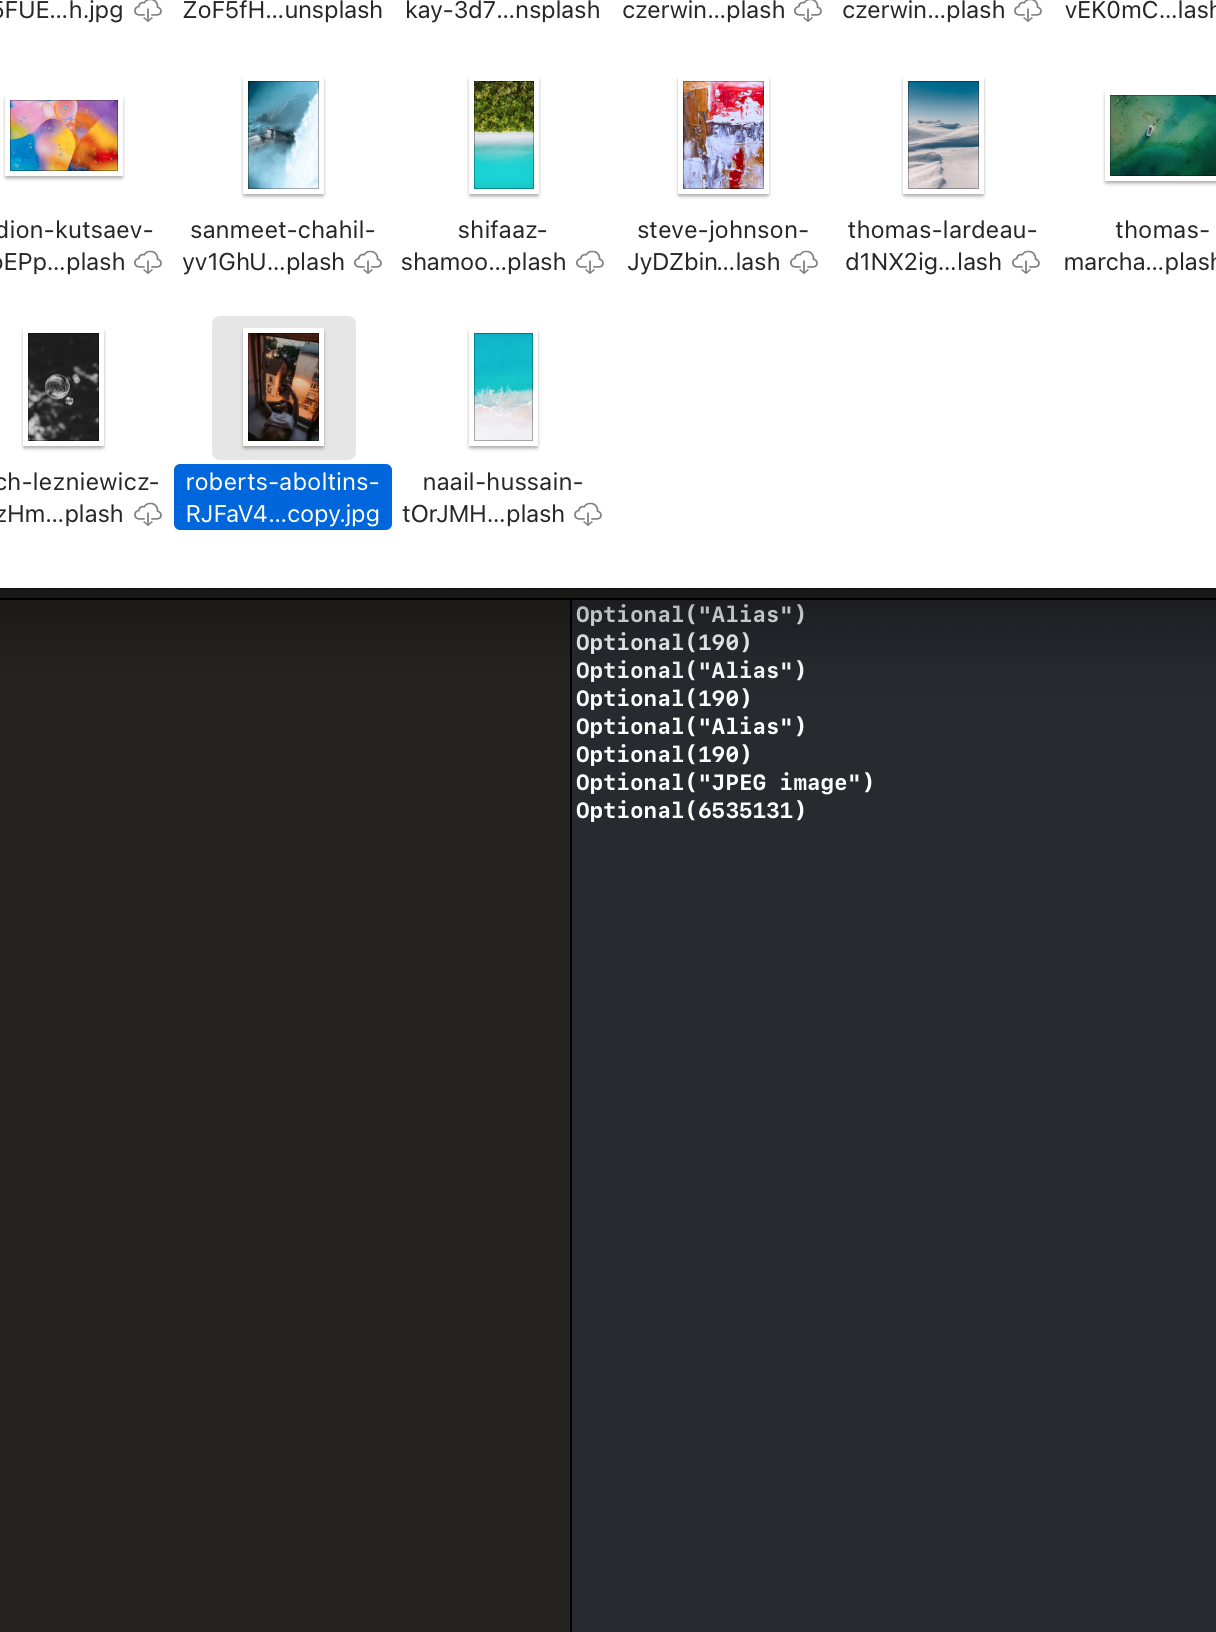
Task: Select the black-and-white lezniewicz bubble thumbnail
Action: [64, 387]
